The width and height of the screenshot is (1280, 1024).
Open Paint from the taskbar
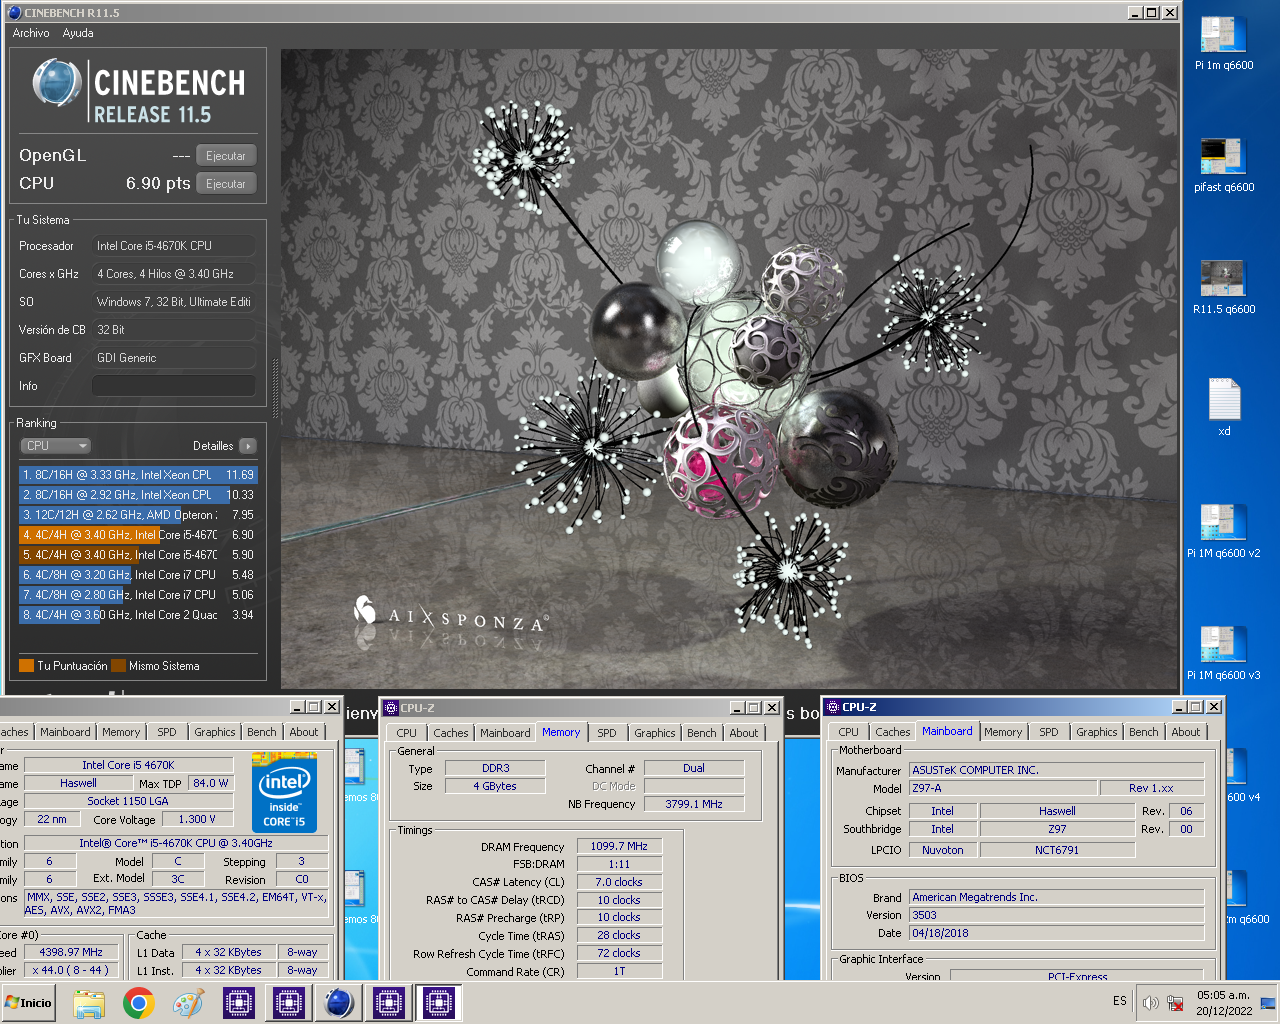[x=188, y=1003]
